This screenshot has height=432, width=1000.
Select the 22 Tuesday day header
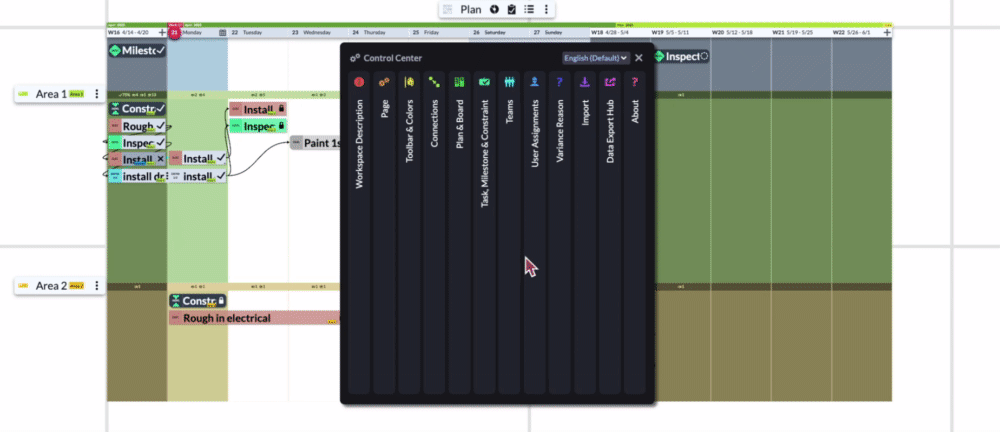click(258, 32)
